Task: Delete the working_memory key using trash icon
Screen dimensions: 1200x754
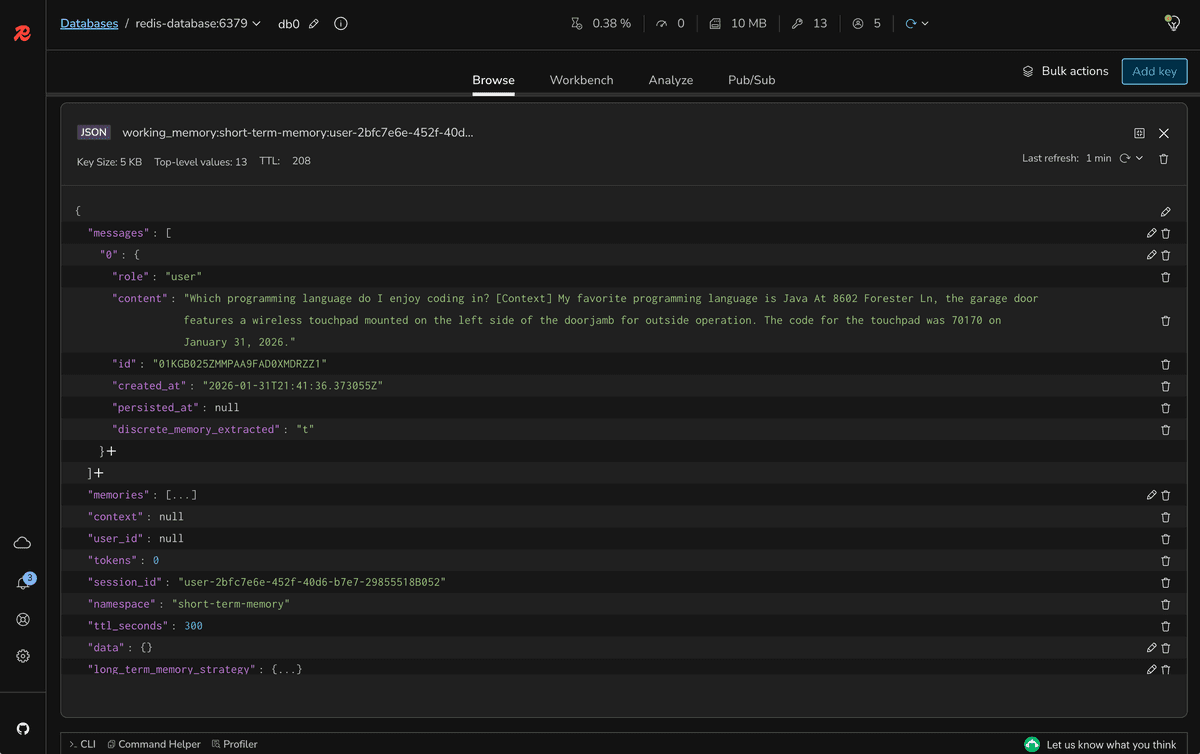Action: click(x=1163, y=158)
